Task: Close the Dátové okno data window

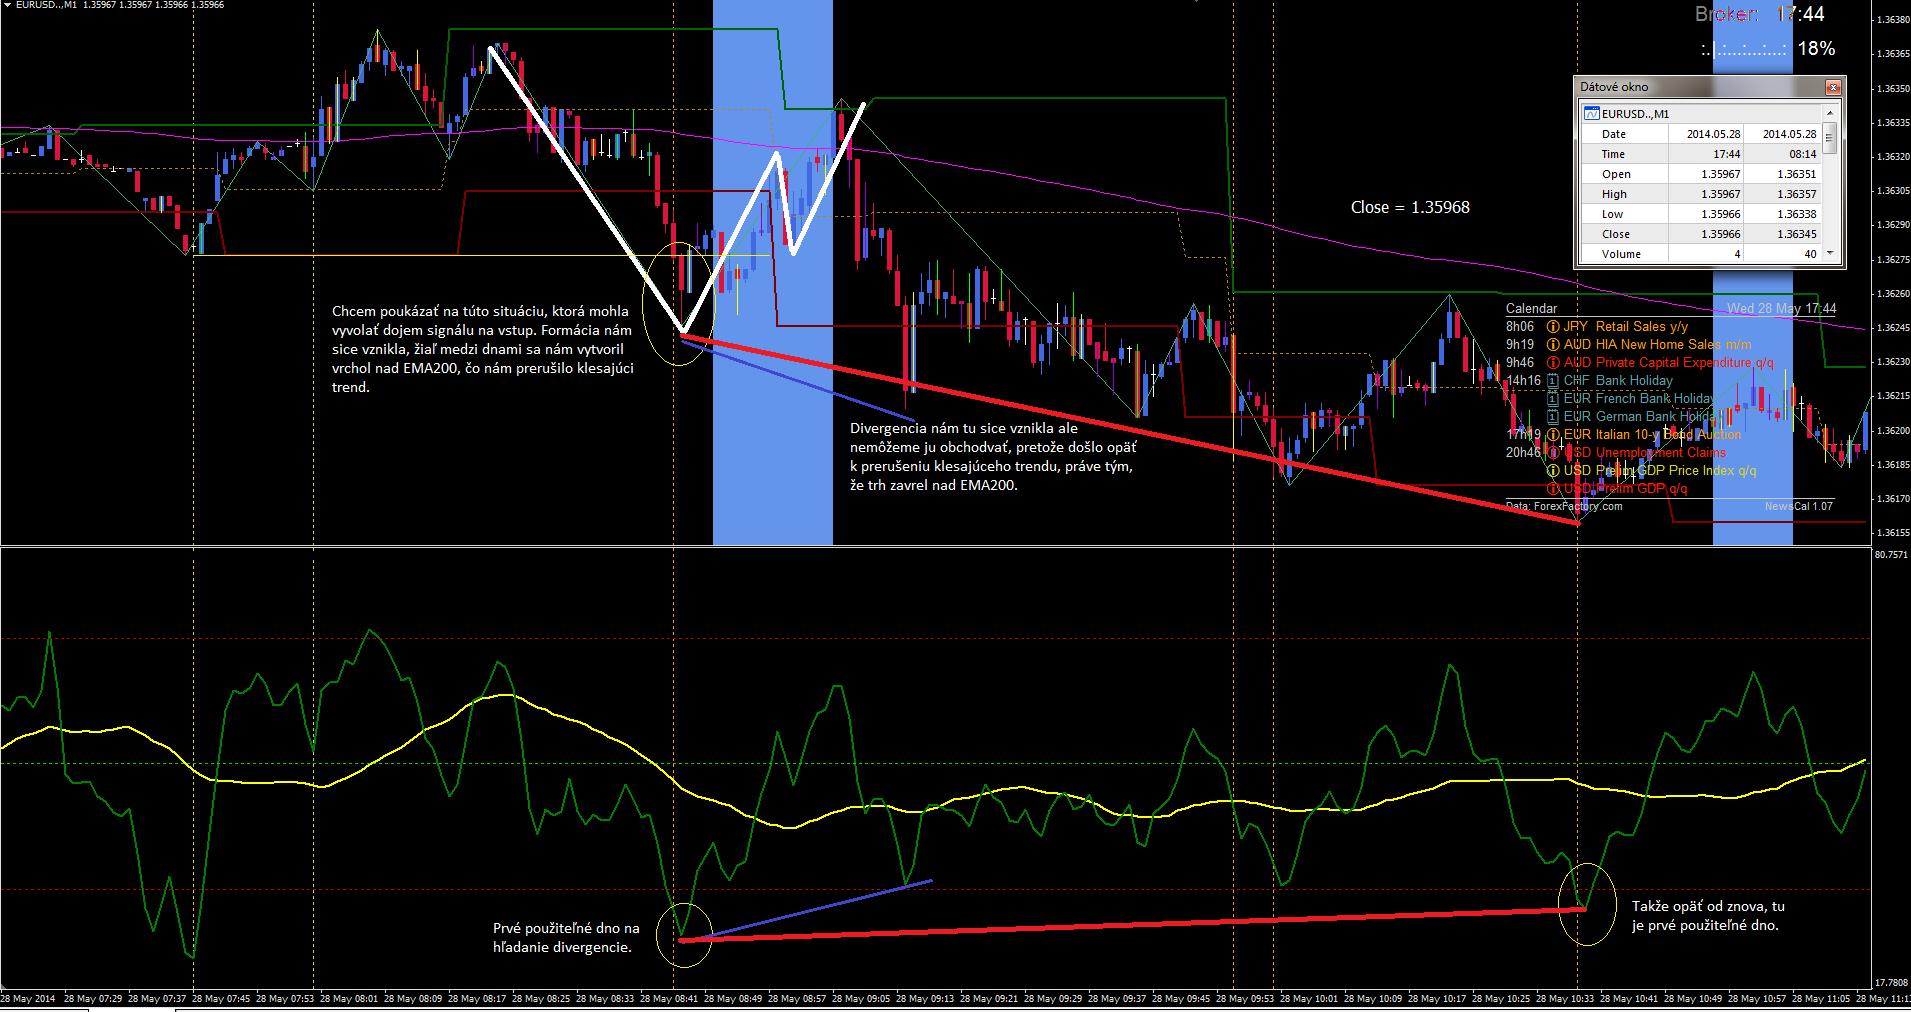Action: [1833, 87]
